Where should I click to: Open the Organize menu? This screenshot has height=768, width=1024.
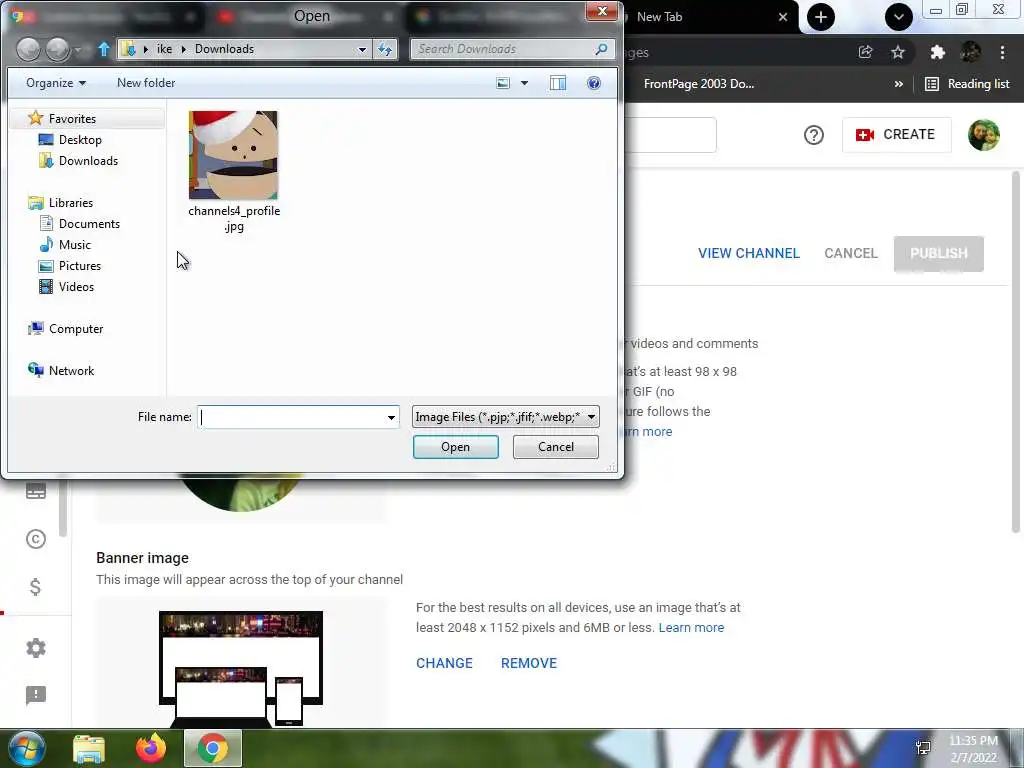(x=56, y=83)
